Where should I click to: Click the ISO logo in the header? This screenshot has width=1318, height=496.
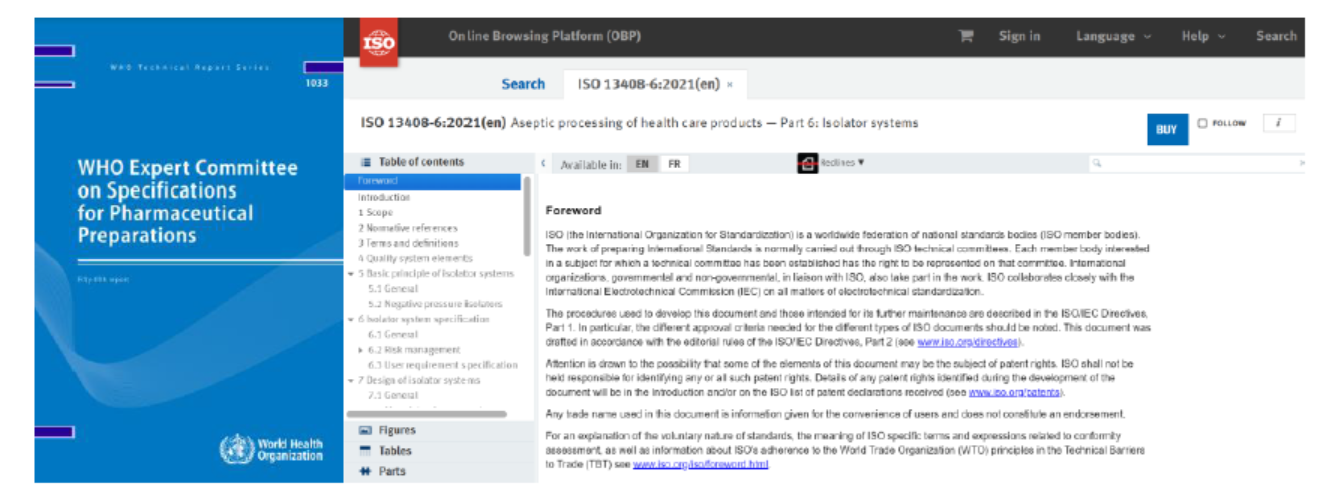(378, 43)
